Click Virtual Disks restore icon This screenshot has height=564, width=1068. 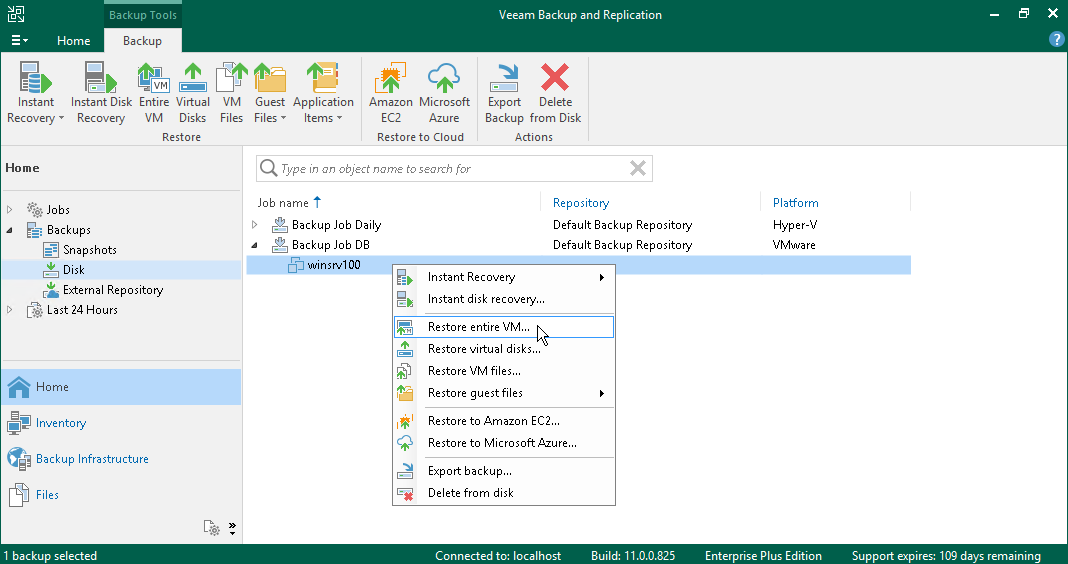[x=193, y=93]
